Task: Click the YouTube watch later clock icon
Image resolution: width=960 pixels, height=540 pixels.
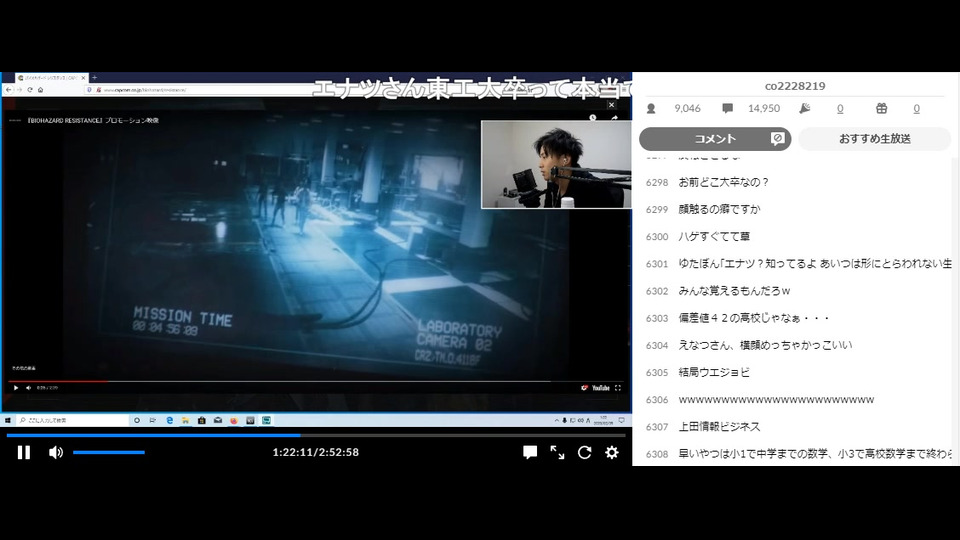Action: pos(593,118)
